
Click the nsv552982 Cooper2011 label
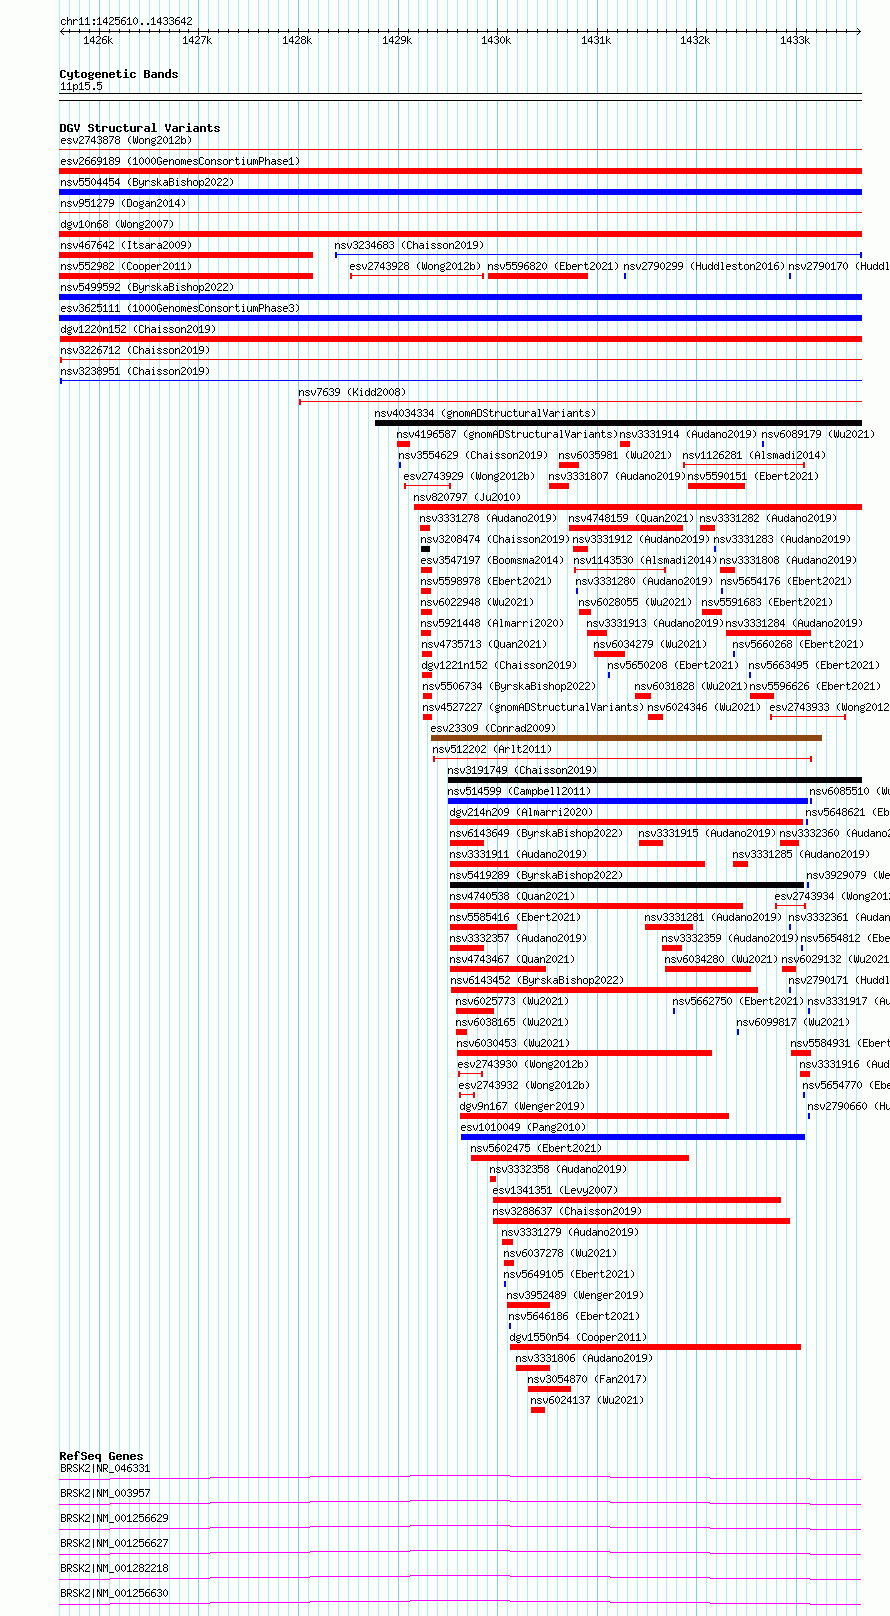point(126,266)
